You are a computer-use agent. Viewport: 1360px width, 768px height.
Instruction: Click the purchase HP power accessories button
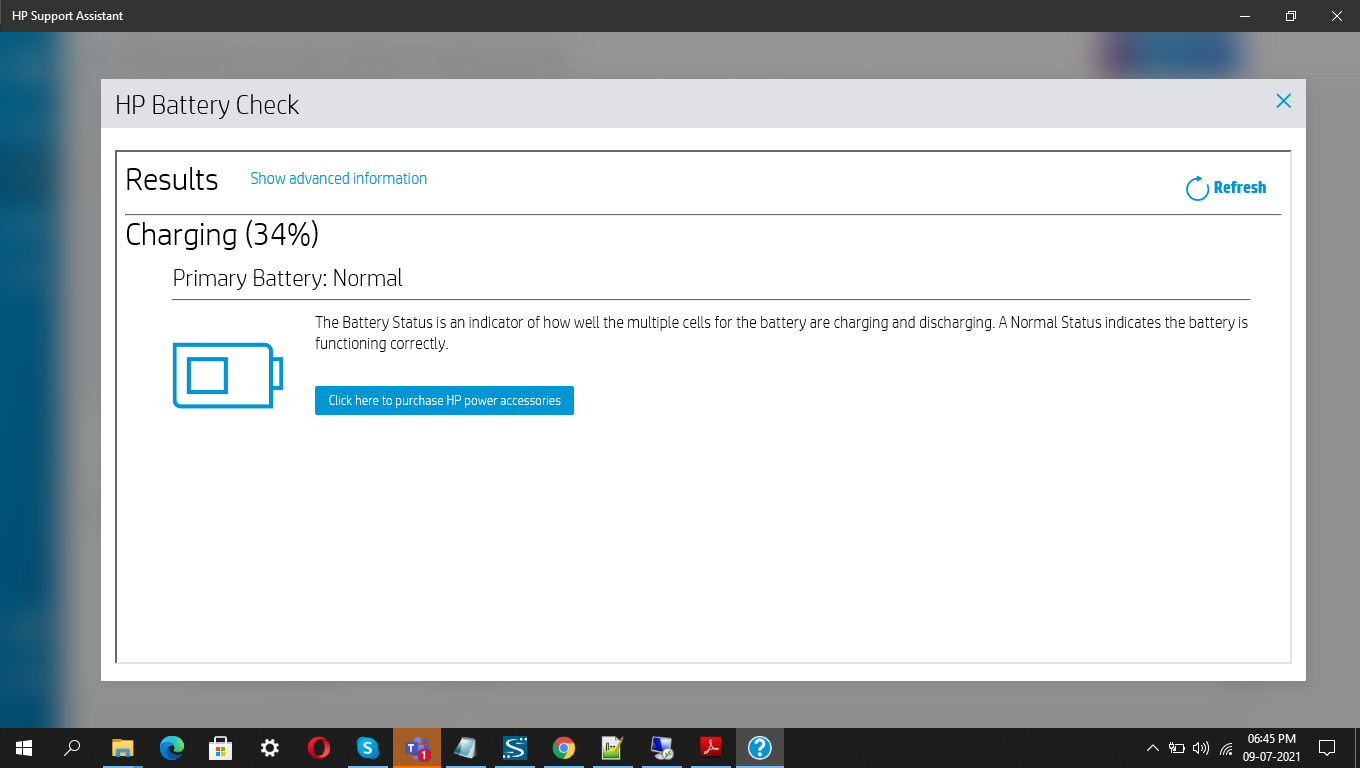pos(444,400)
